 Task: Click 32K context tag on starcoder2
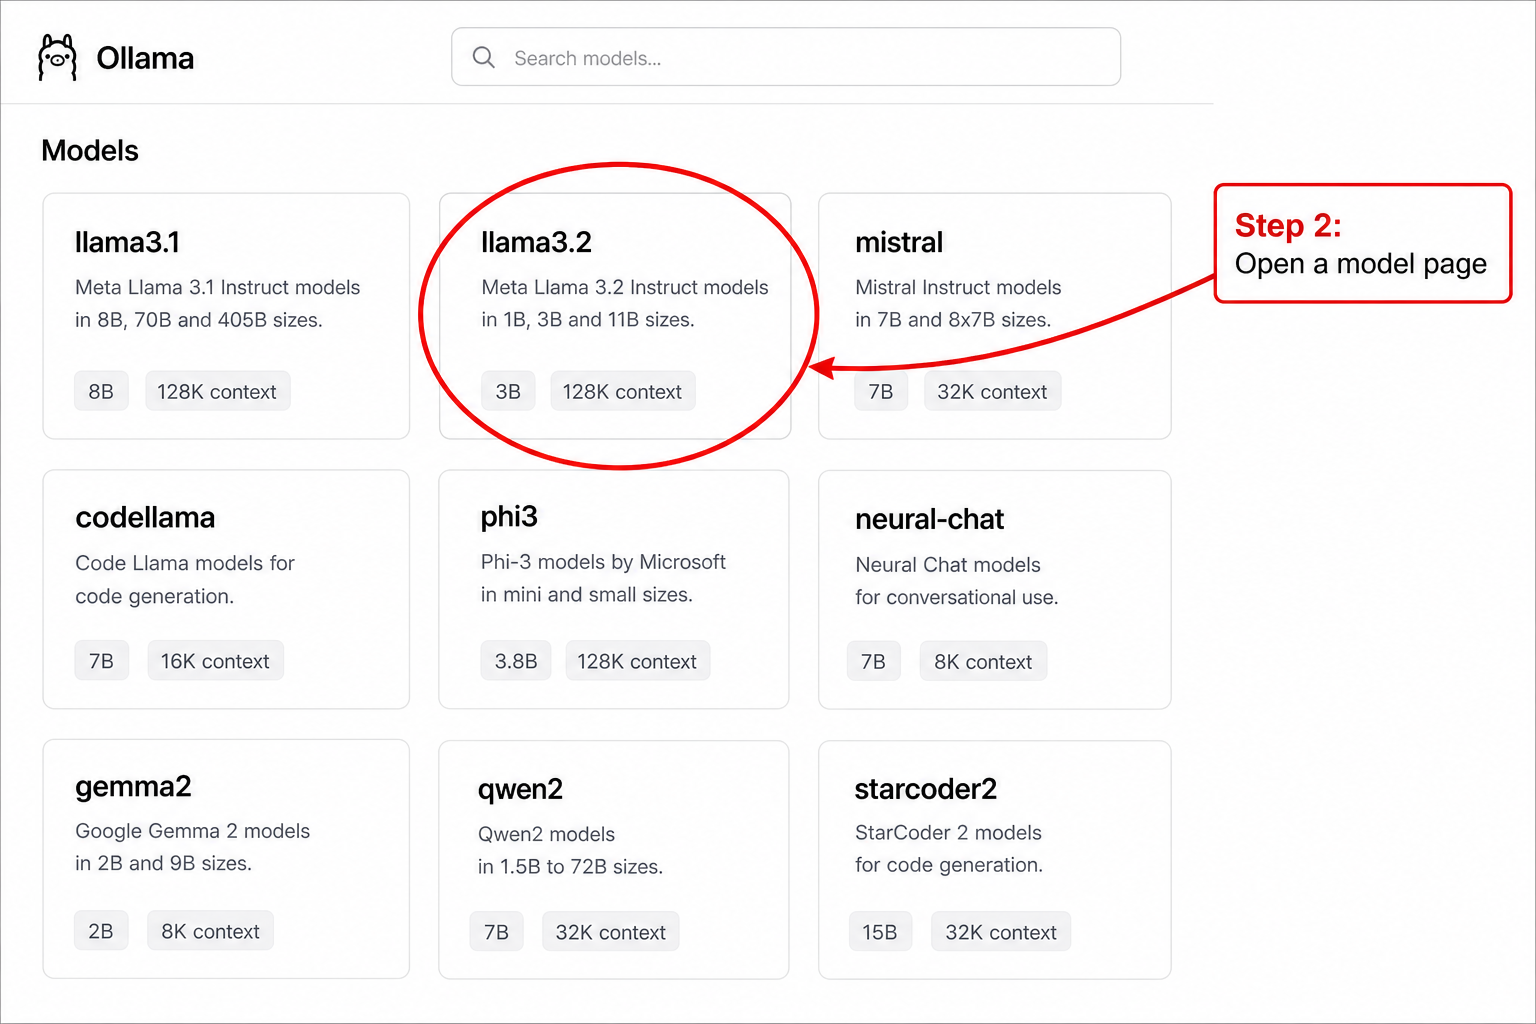coord(1001,932)
